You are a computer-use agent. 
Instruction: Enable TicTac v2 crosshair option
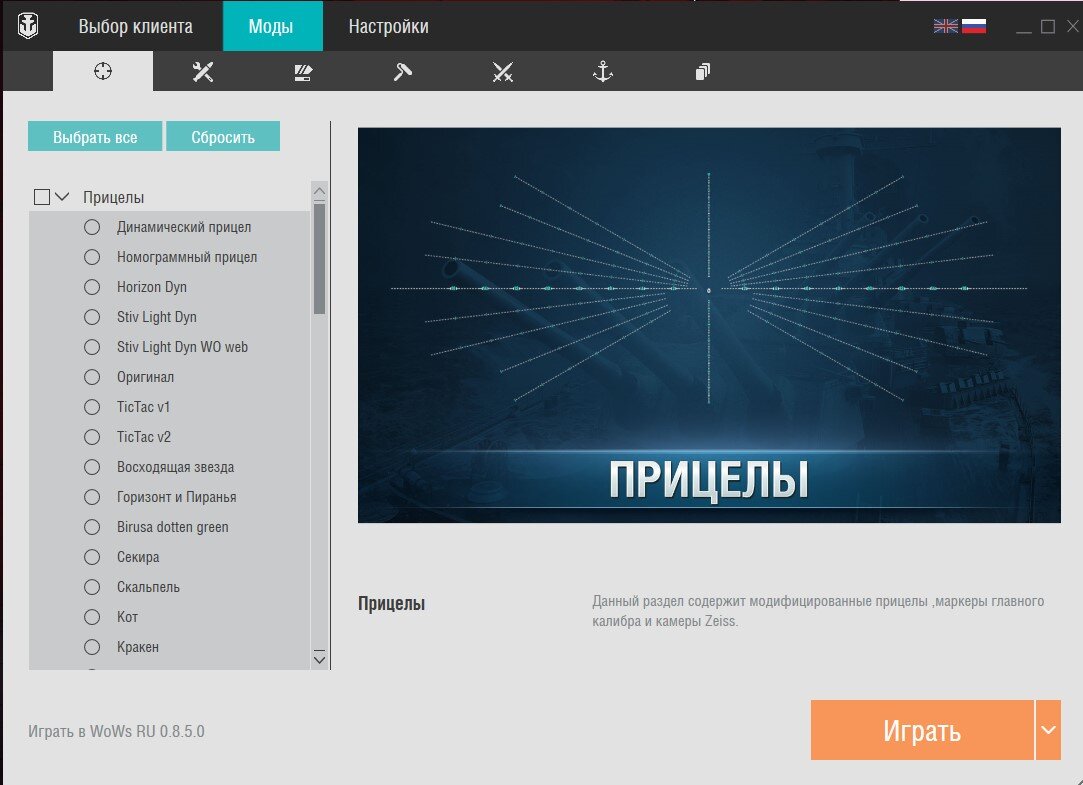(x=92, y=437)
